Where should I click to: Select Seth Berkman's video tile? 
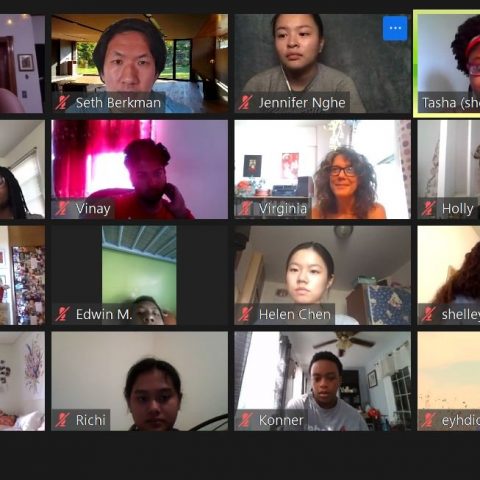click(140, 63)
